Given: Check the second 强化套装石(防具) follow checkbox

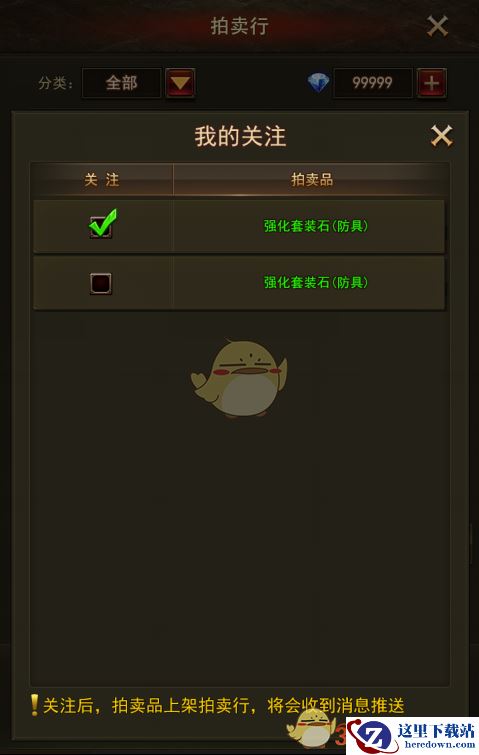Looking at the screenshot, I should point(101,283).
